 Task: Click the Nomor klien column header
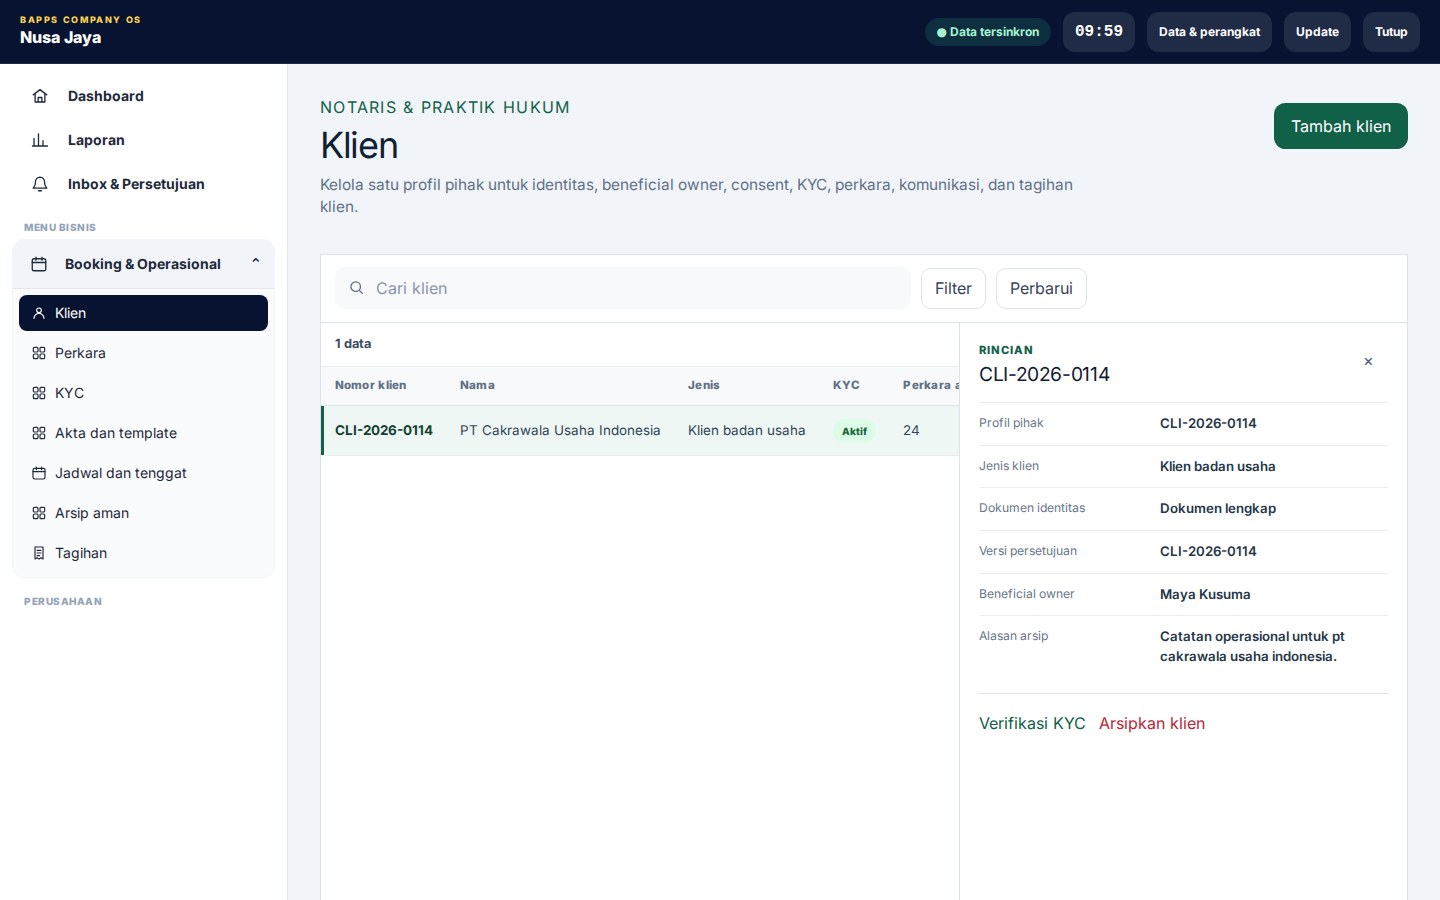point(370,385)
